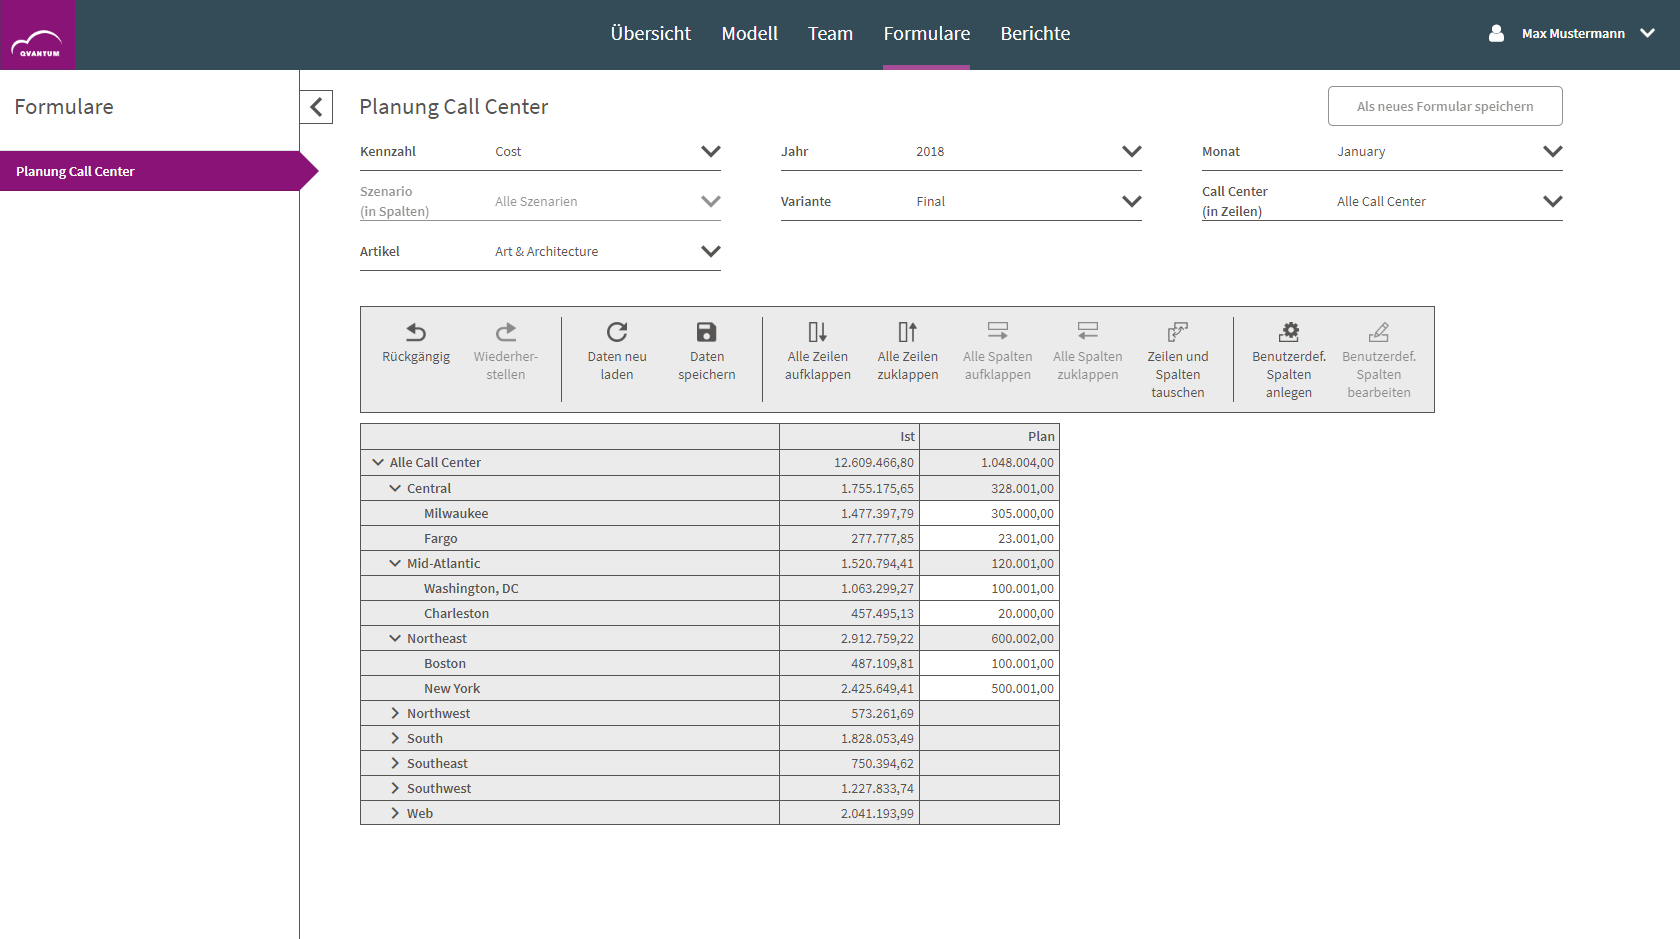Viewport: 1680px width, 939px height.
Task: Expand the Northwest region row
Action: click(x=395, y=713)
